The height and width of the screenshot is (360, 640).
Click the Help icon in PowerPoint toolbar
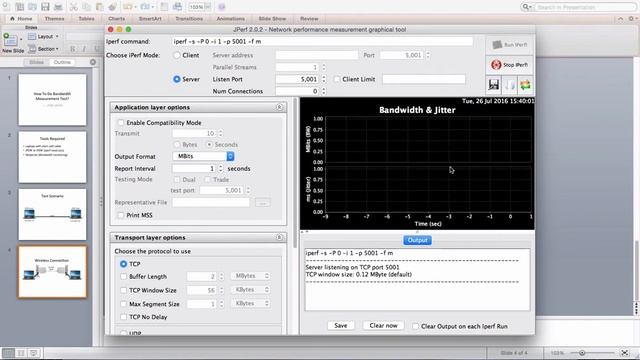(222, 7)
